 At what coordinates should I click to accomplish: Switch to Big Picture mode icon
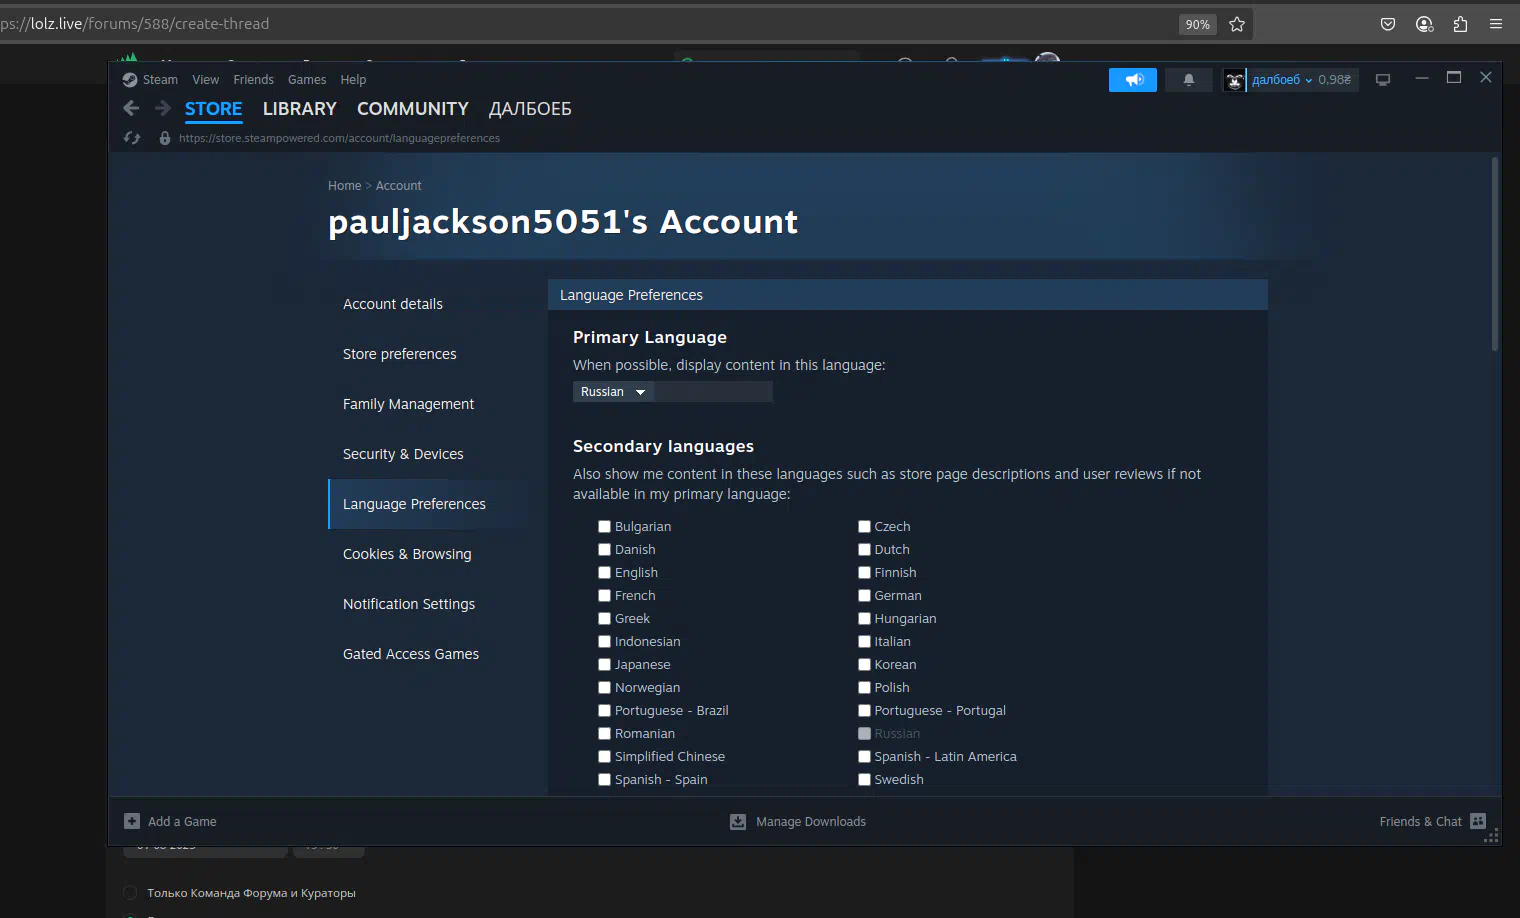(x=1383, y=80)
